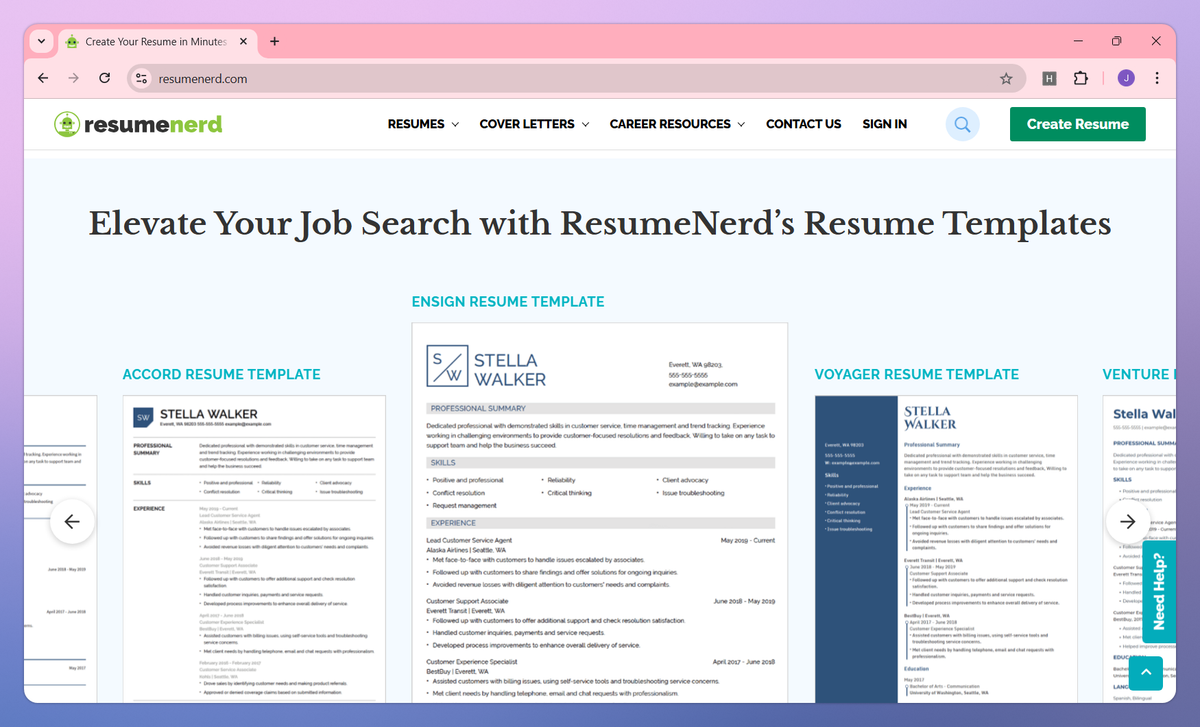Click the browser profile avatar icon
1200x727 pixels.
pyautogui.click(x=1125, y=78)
